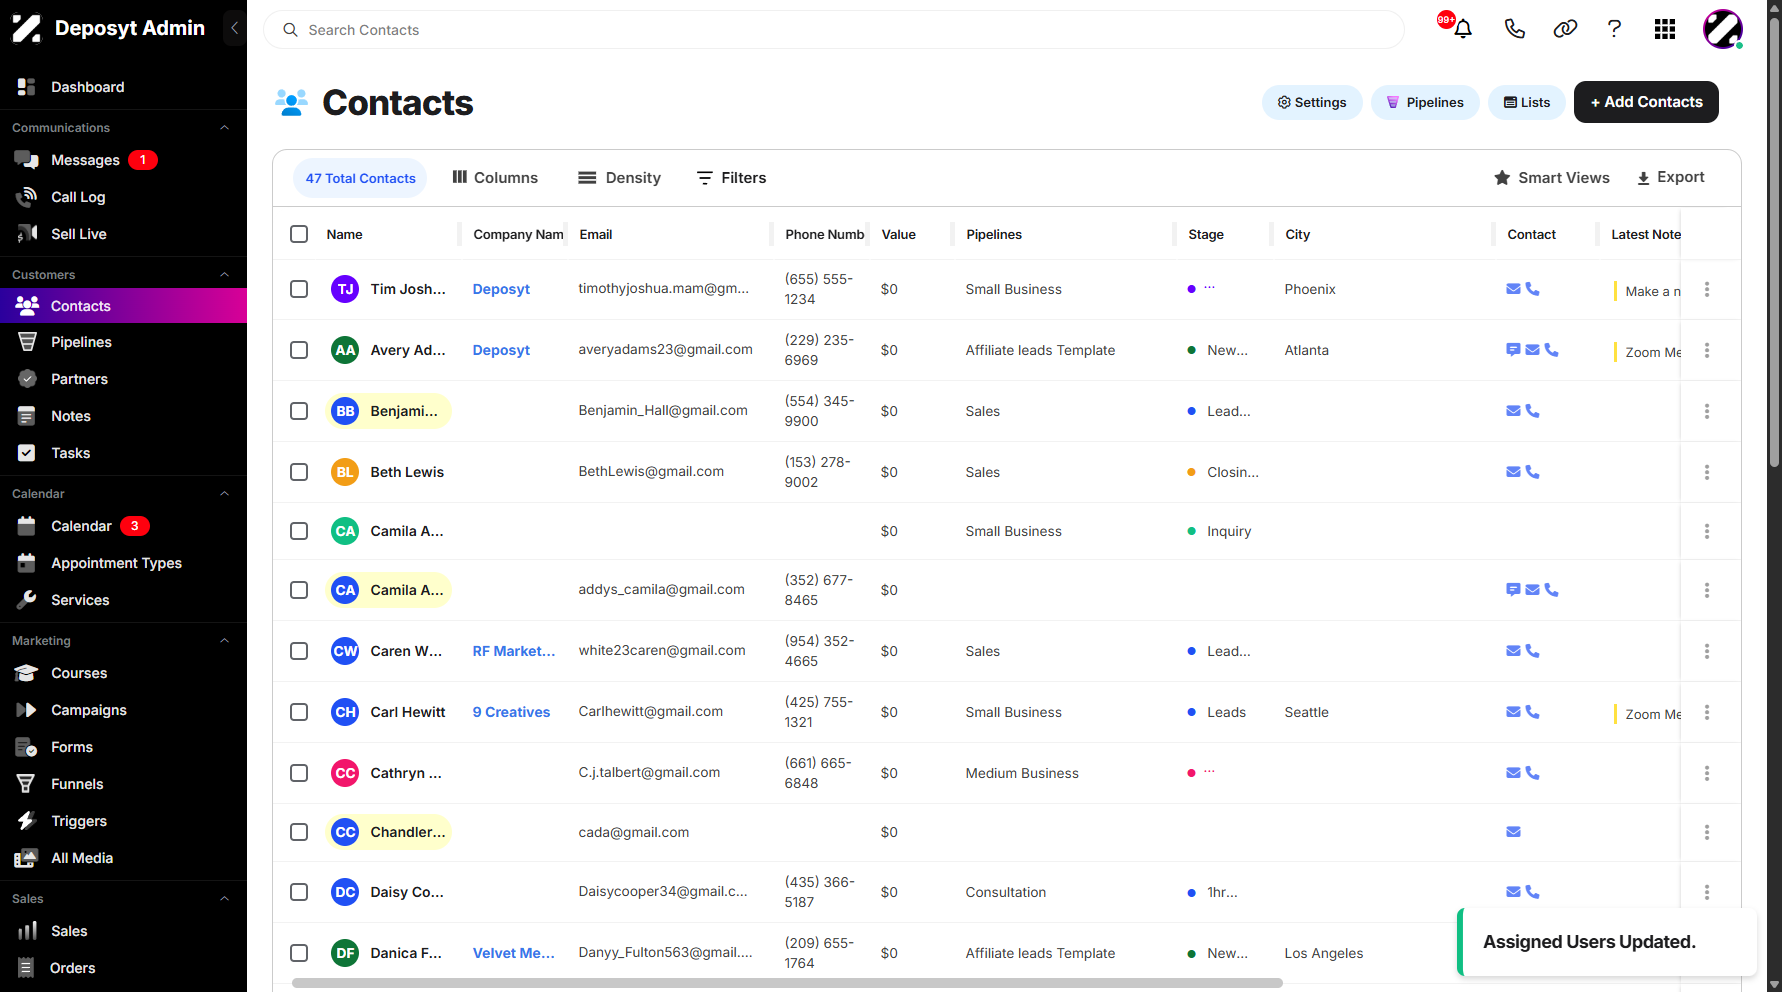This screenshot has height=992, width=1782.
Task: Open the Density options
Action: [x=619, y=178]
